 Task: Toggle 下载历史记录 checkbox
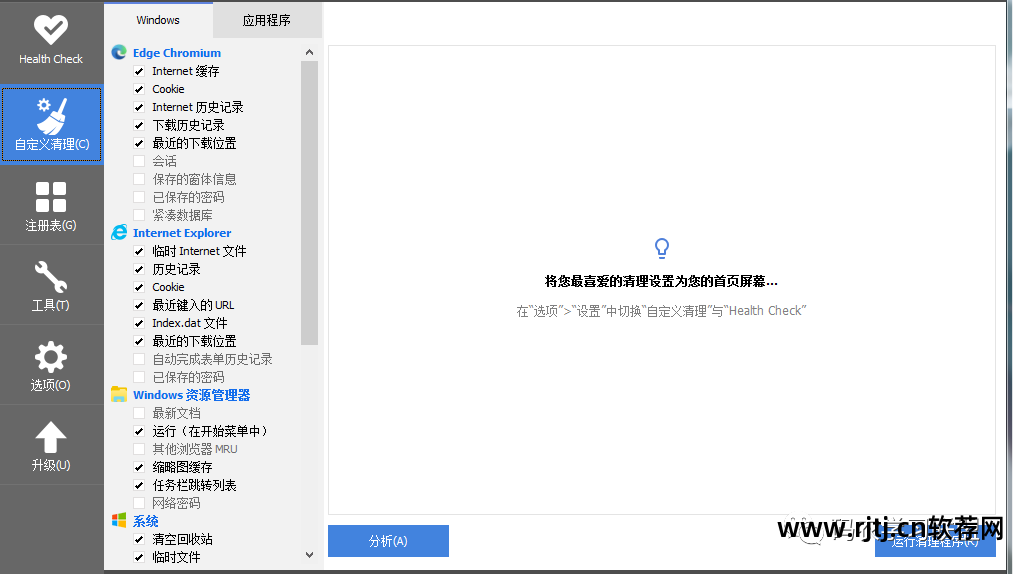pyautogui.click(x=139, y=125)
